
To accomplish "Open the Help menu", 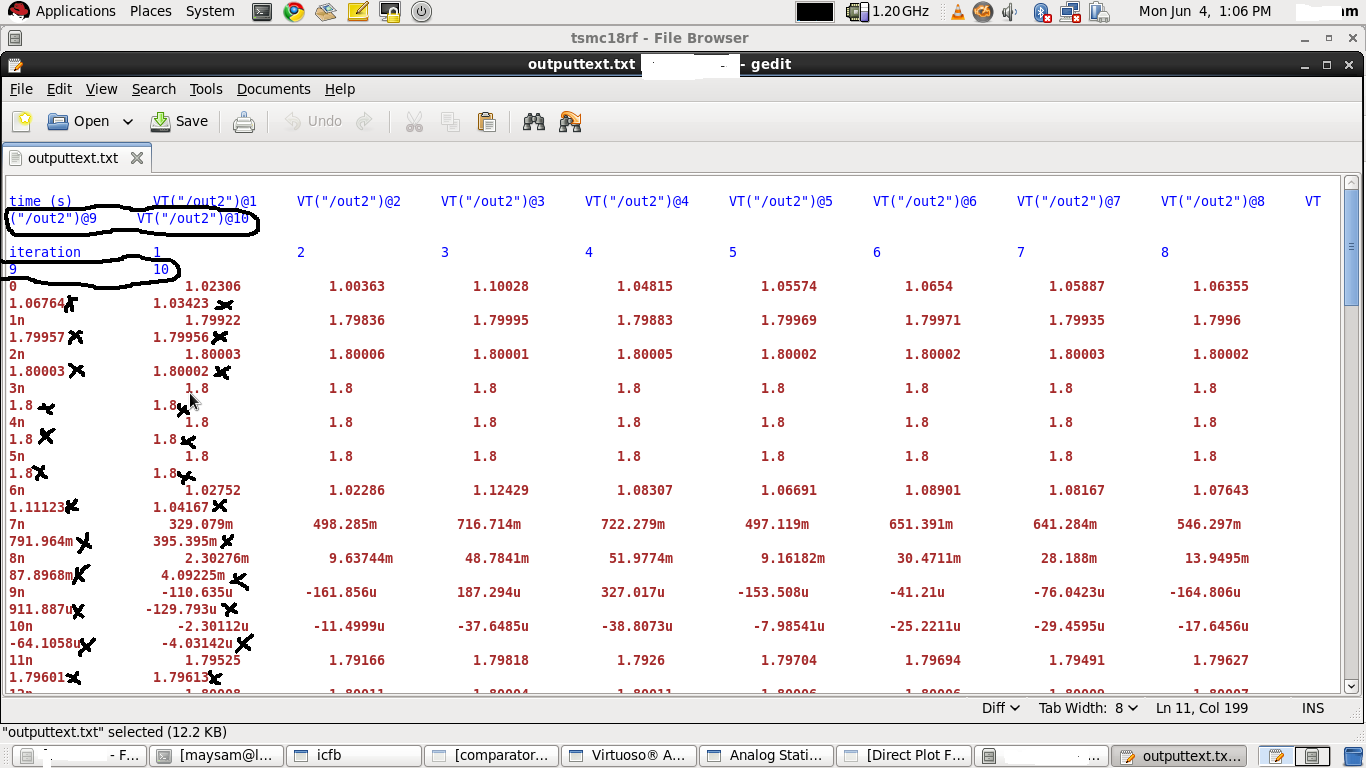I will tap(340, 89).
